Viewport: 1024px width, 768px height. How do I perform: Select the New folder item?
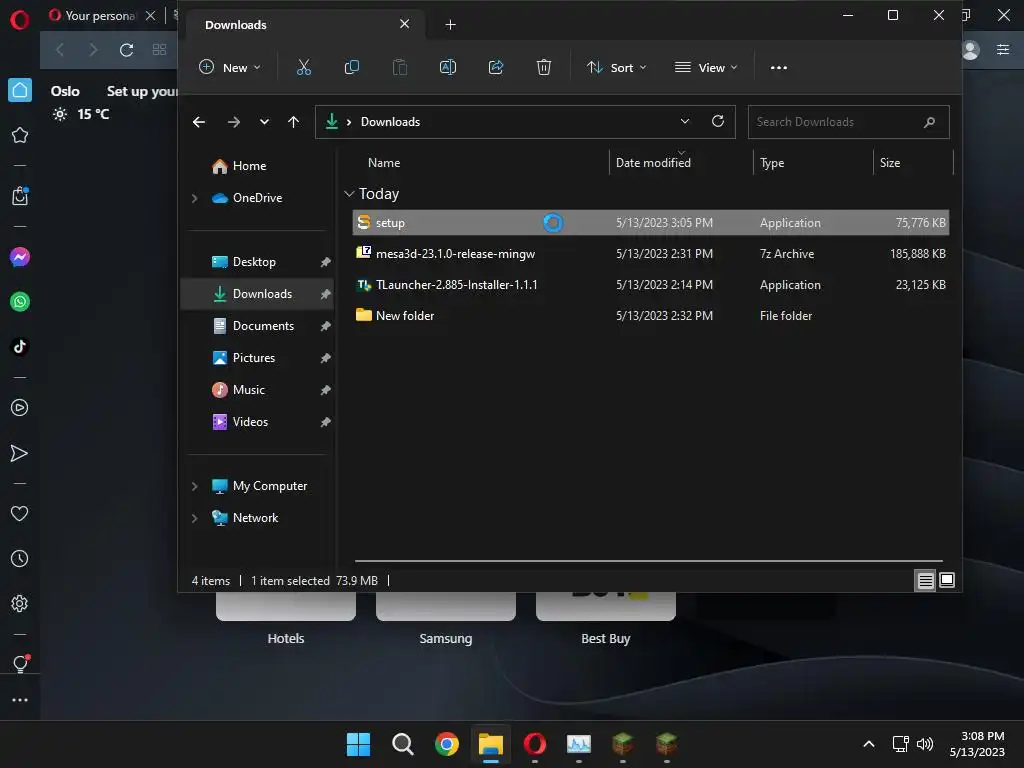[650, 316]
